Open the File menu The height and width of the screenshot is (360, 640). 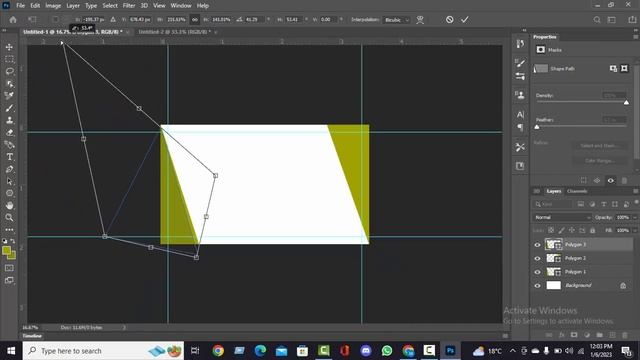20,6
